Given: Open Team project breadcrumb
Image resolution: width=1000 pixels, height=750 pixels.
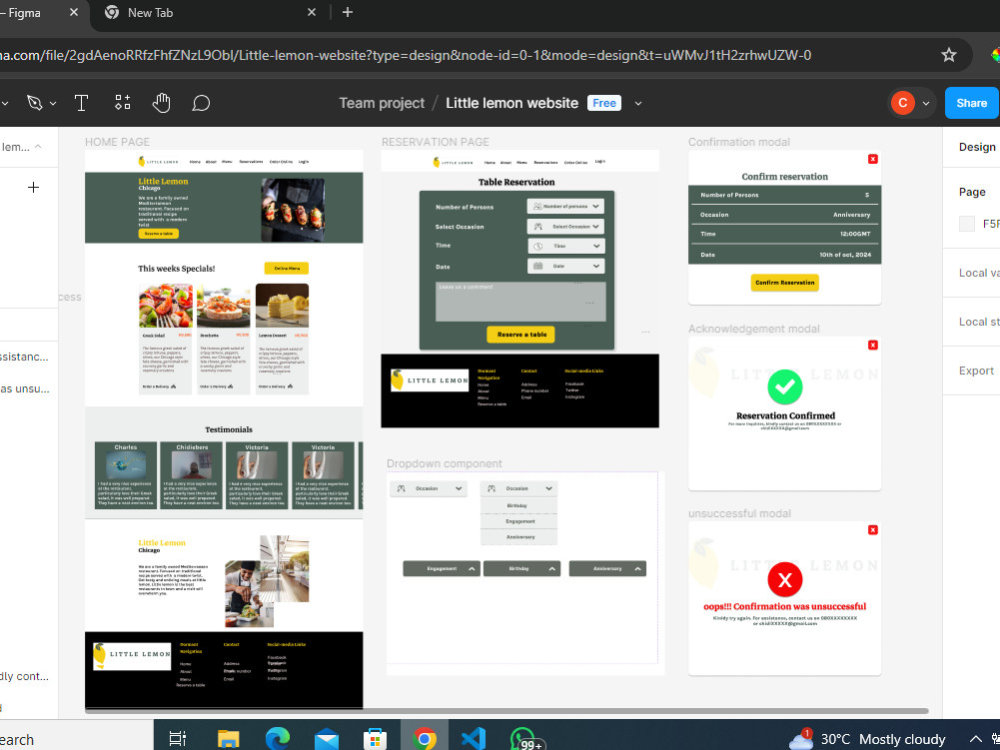Looking at the screenshot, I should pos(381,103).
